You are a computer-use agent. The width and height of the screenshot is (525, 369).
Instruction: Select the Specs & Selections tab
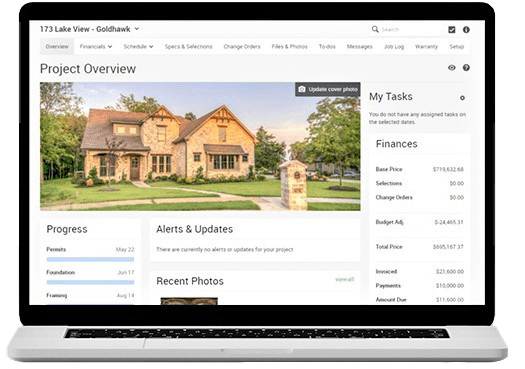click(188, 47)
